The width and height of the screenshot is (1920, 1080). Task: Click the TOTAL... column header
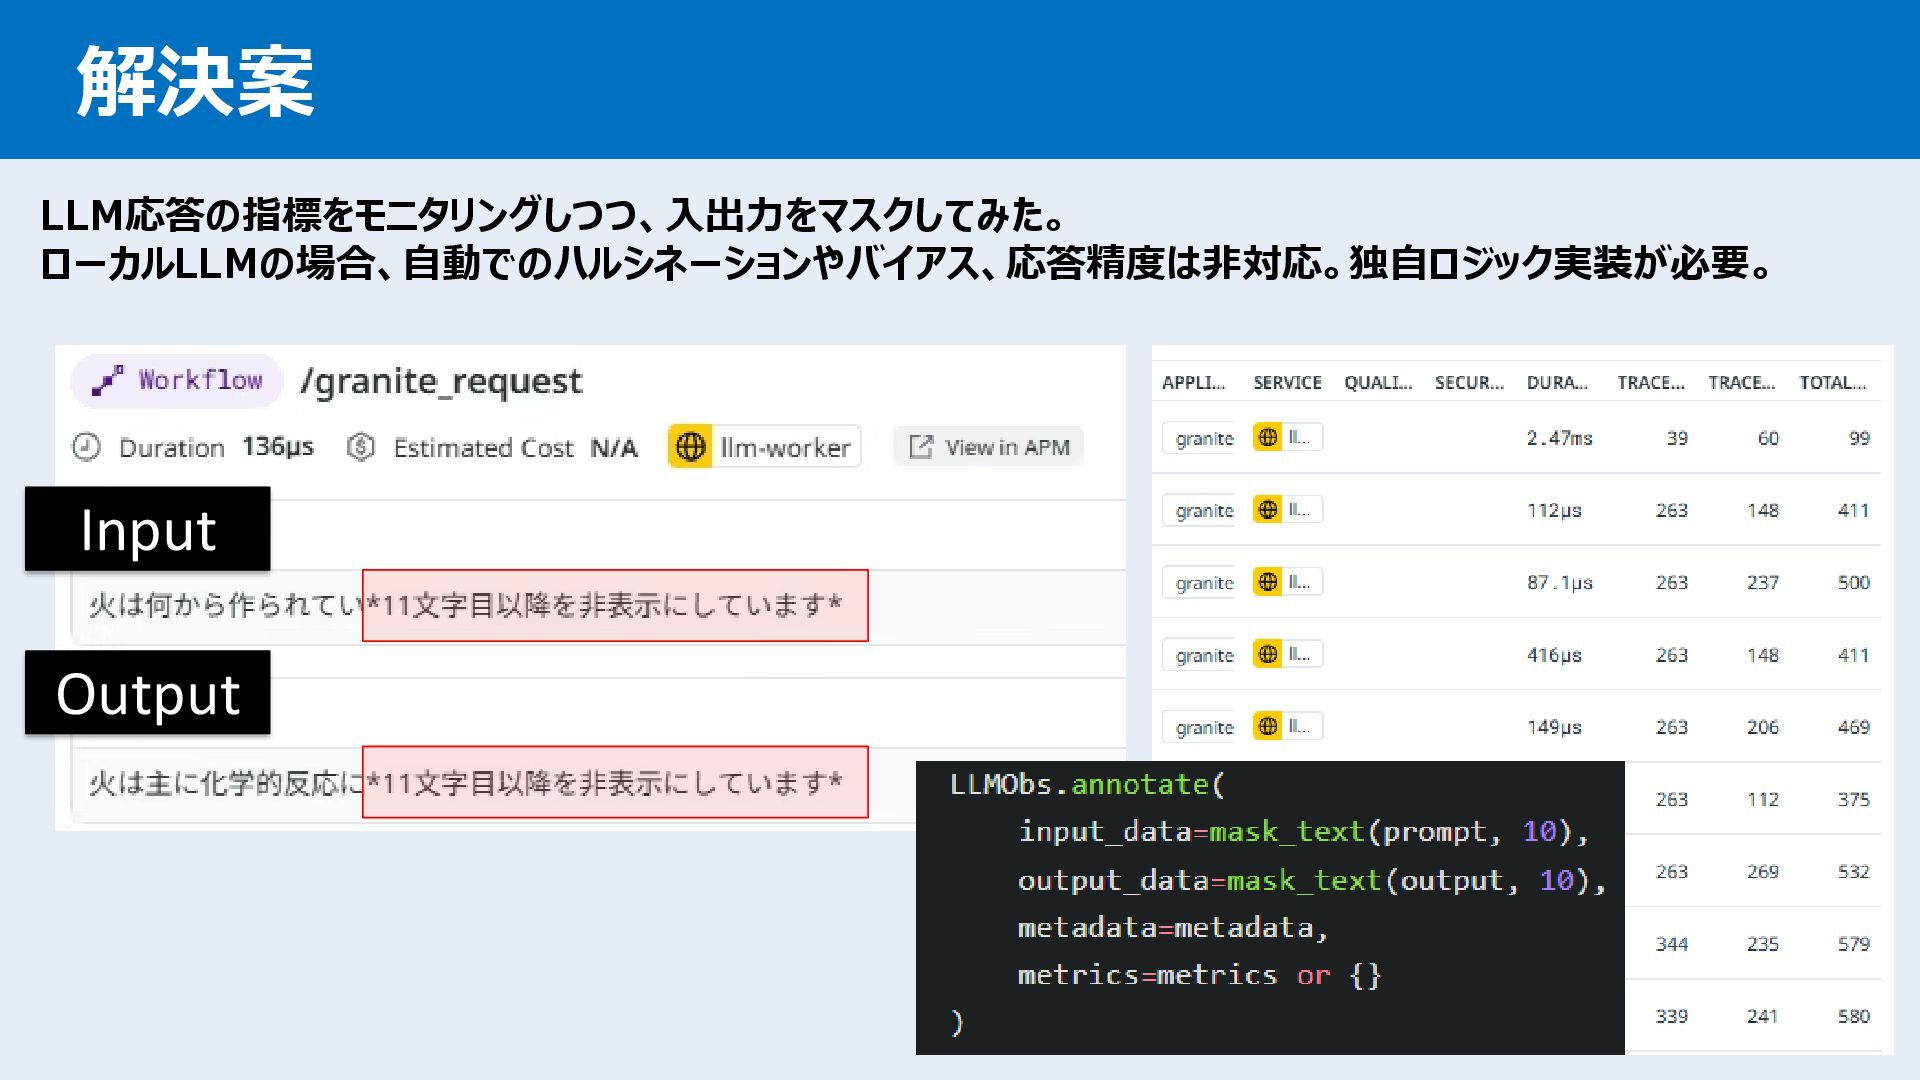point(1832,382)
